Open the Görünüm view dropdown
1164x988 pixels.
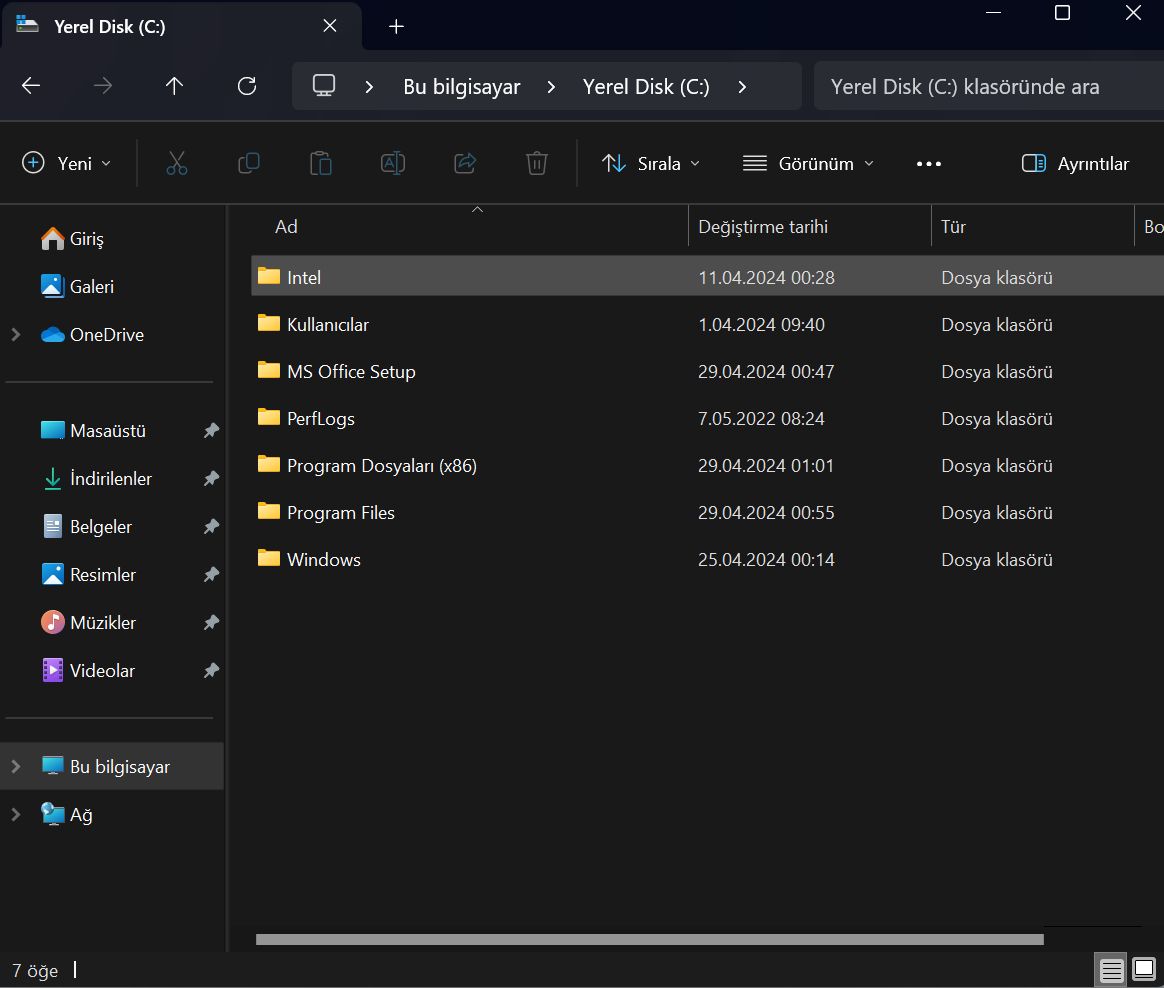click(808, 163)
